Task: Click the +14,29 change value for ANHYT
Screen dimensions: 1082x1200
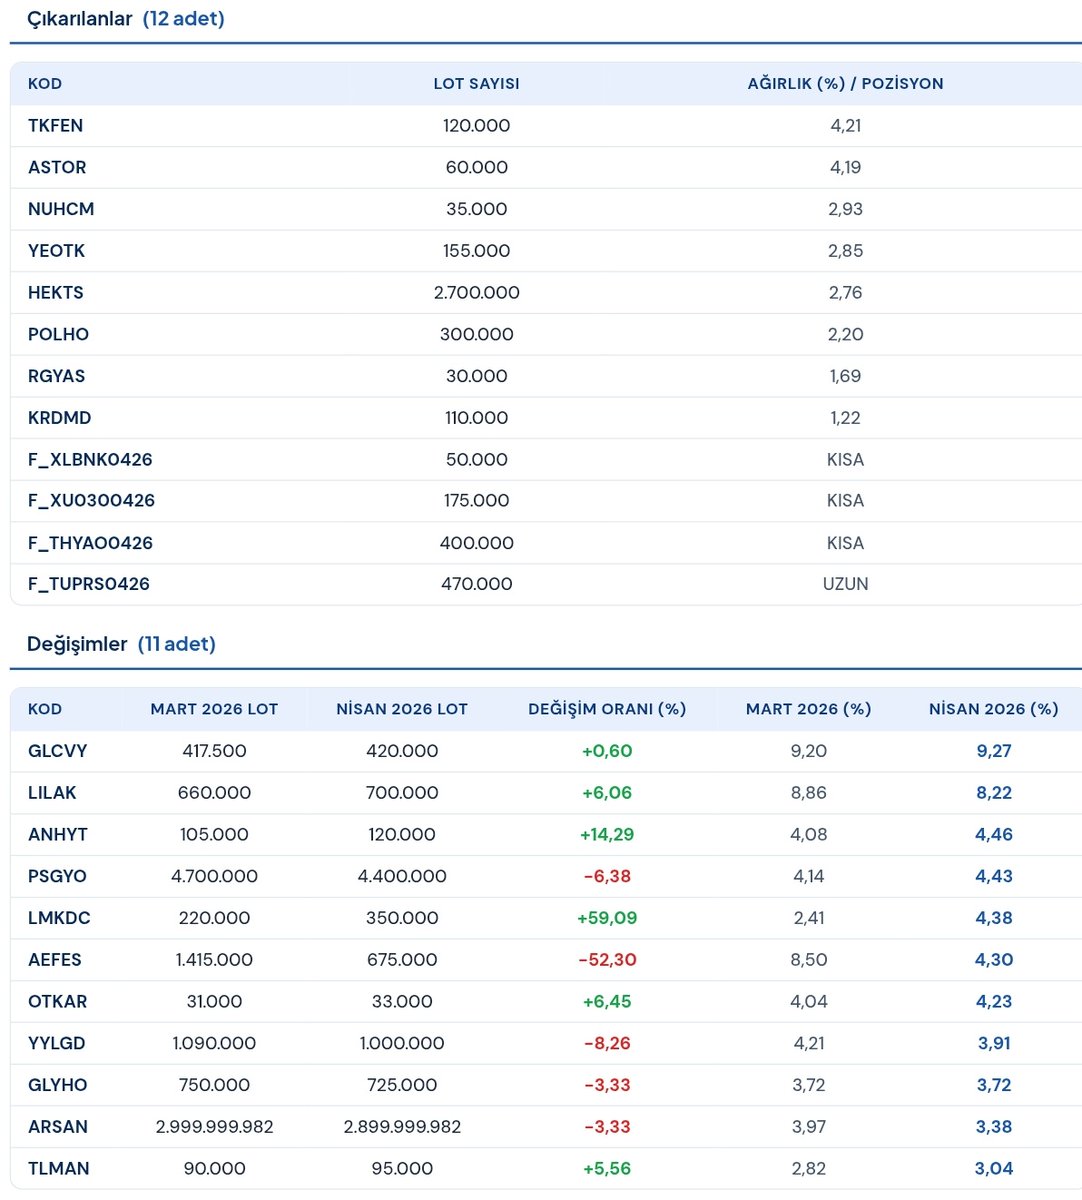Action: tap(607, 835)
